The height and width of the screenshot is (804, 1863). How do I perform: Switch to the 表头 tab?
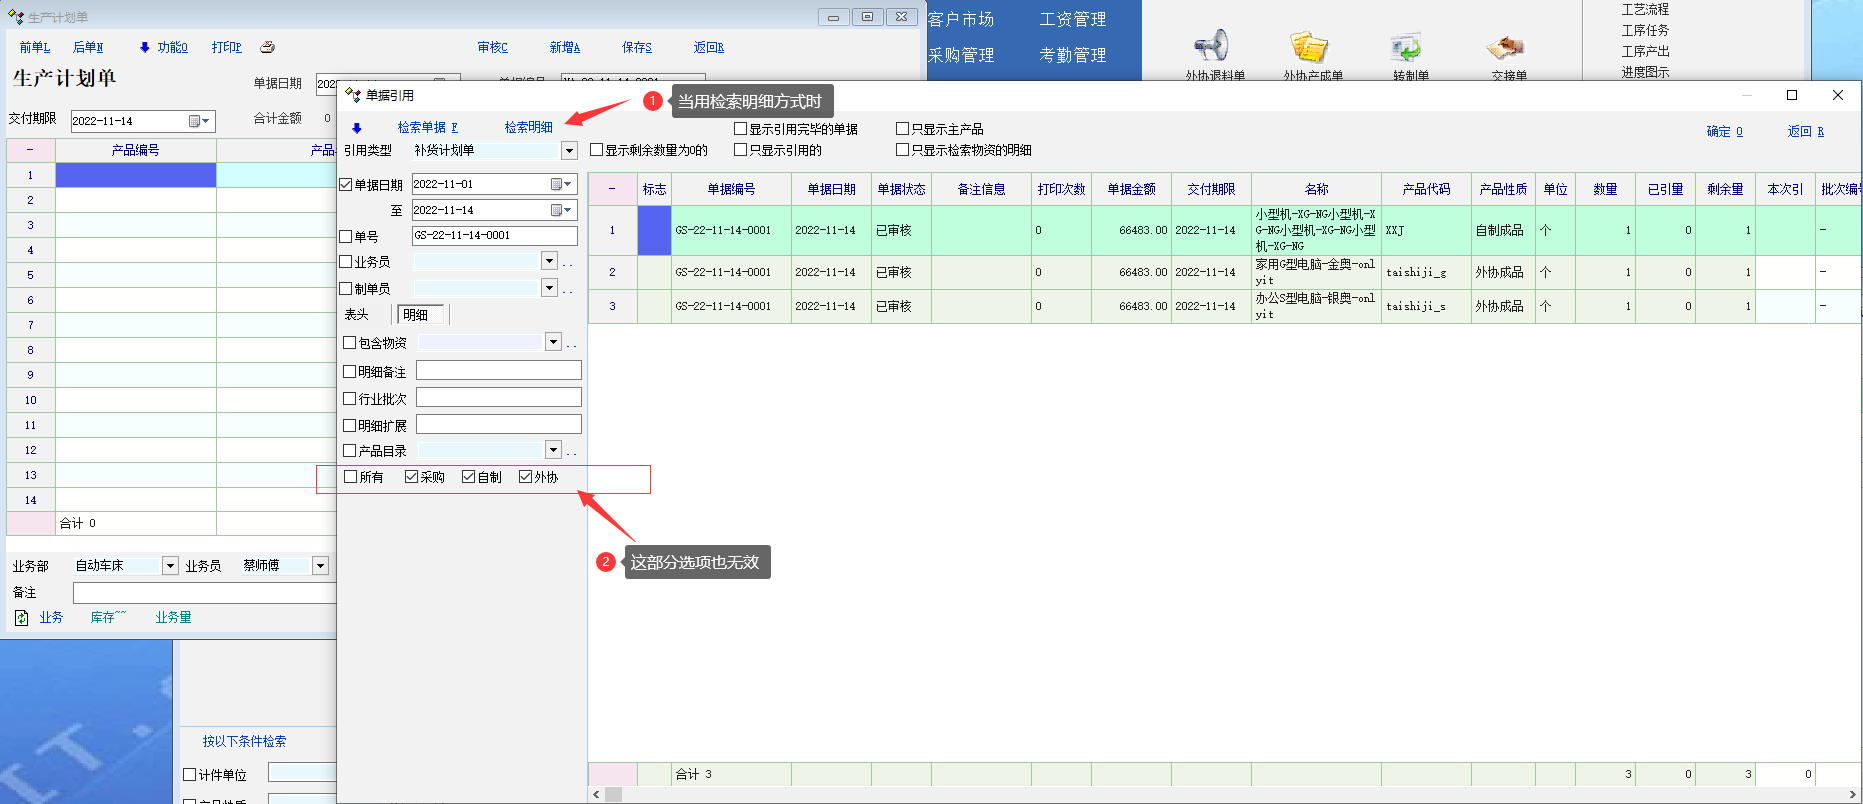coord(357,315)
